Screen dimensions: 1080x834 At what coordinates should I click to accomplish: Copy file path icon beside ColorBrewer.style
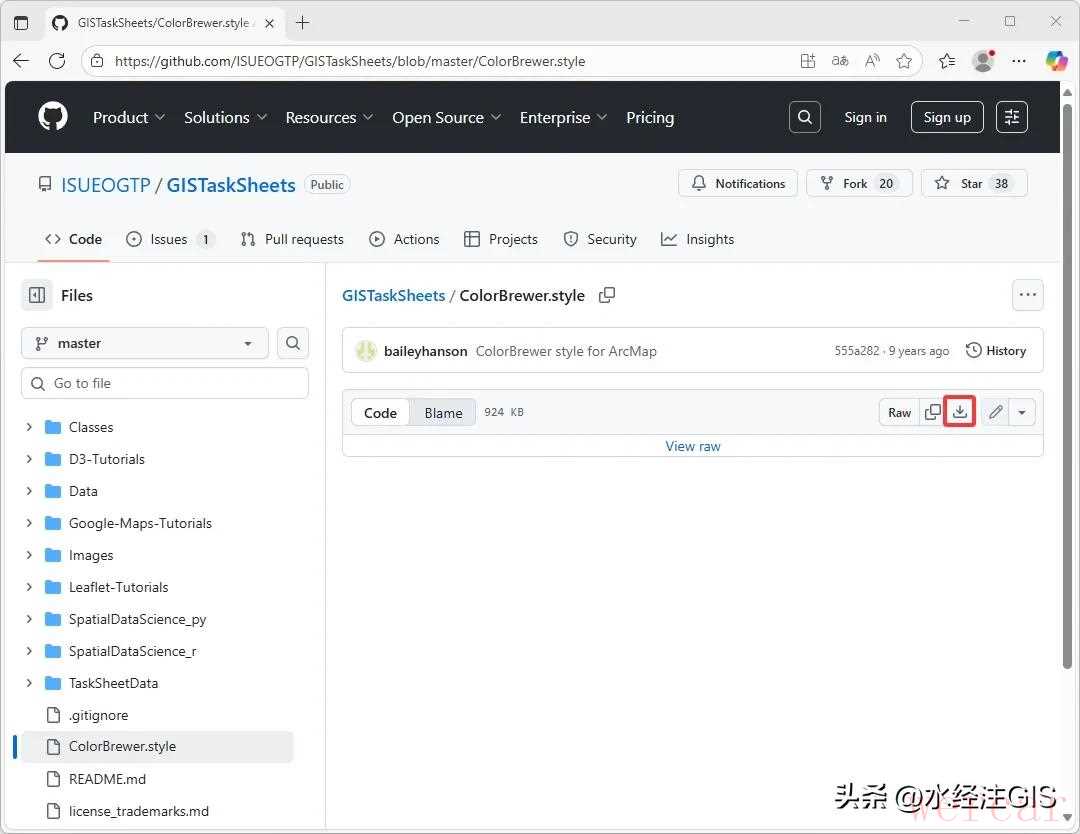(607, 295)
